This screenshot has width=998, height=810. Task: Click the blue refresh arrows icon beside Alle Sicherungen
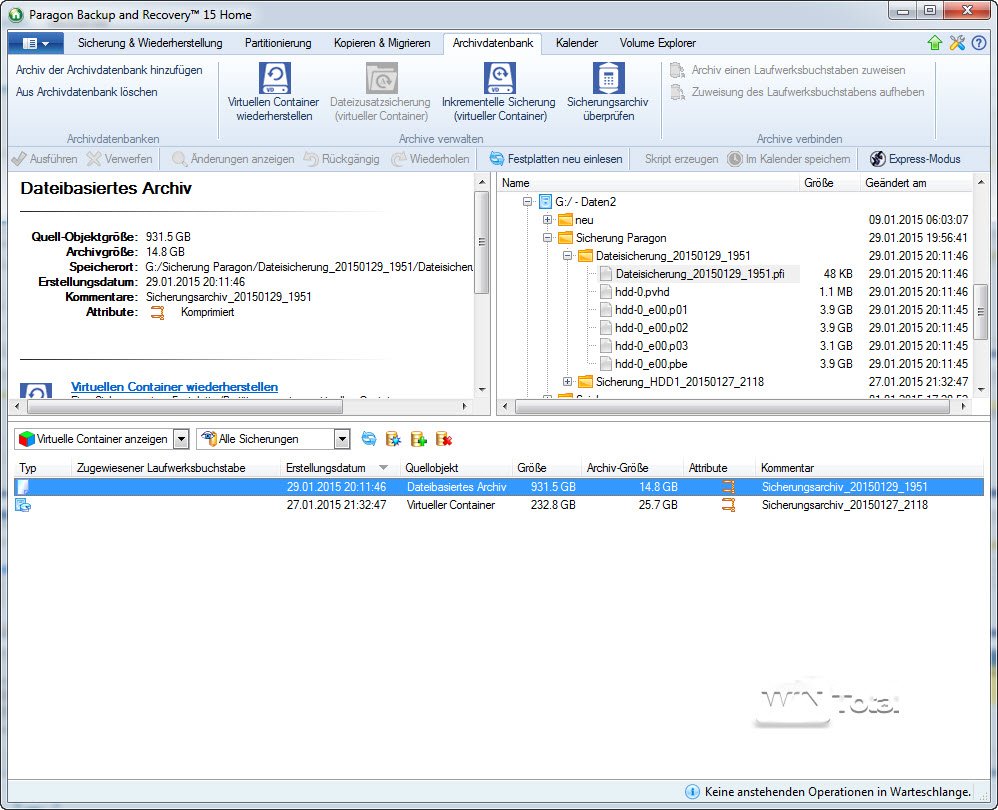pyautogui.click(x=369, y=439)
